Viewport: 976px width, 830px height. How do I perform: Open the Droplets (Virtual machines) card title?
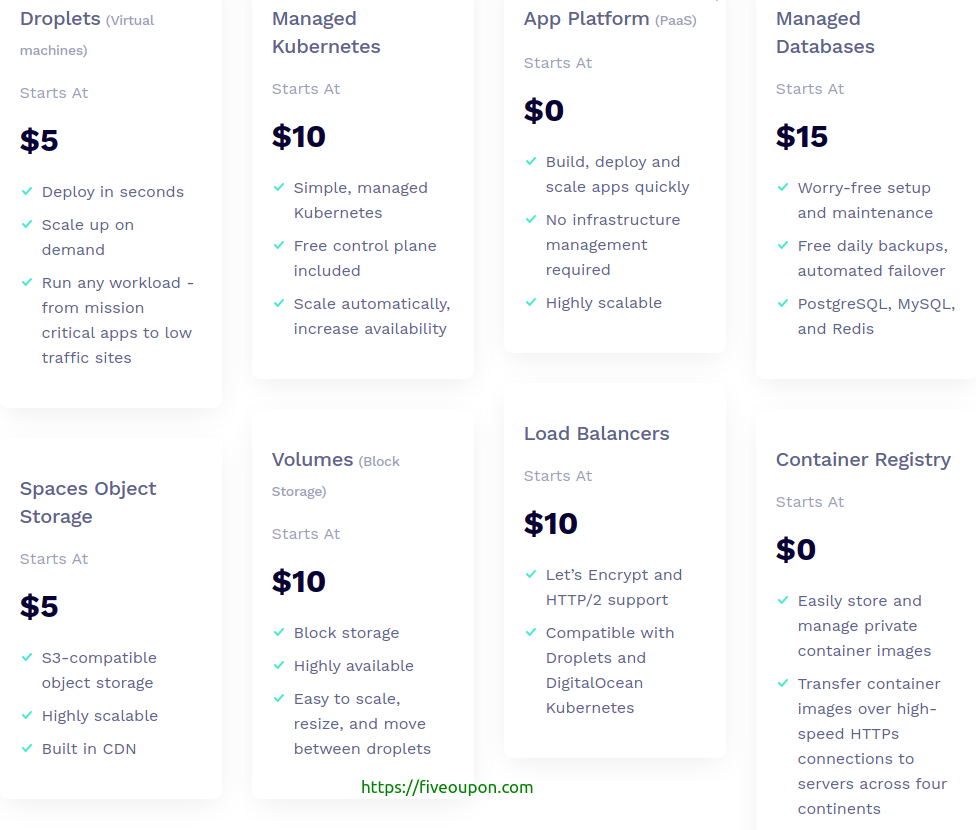[x=87, y=34]
